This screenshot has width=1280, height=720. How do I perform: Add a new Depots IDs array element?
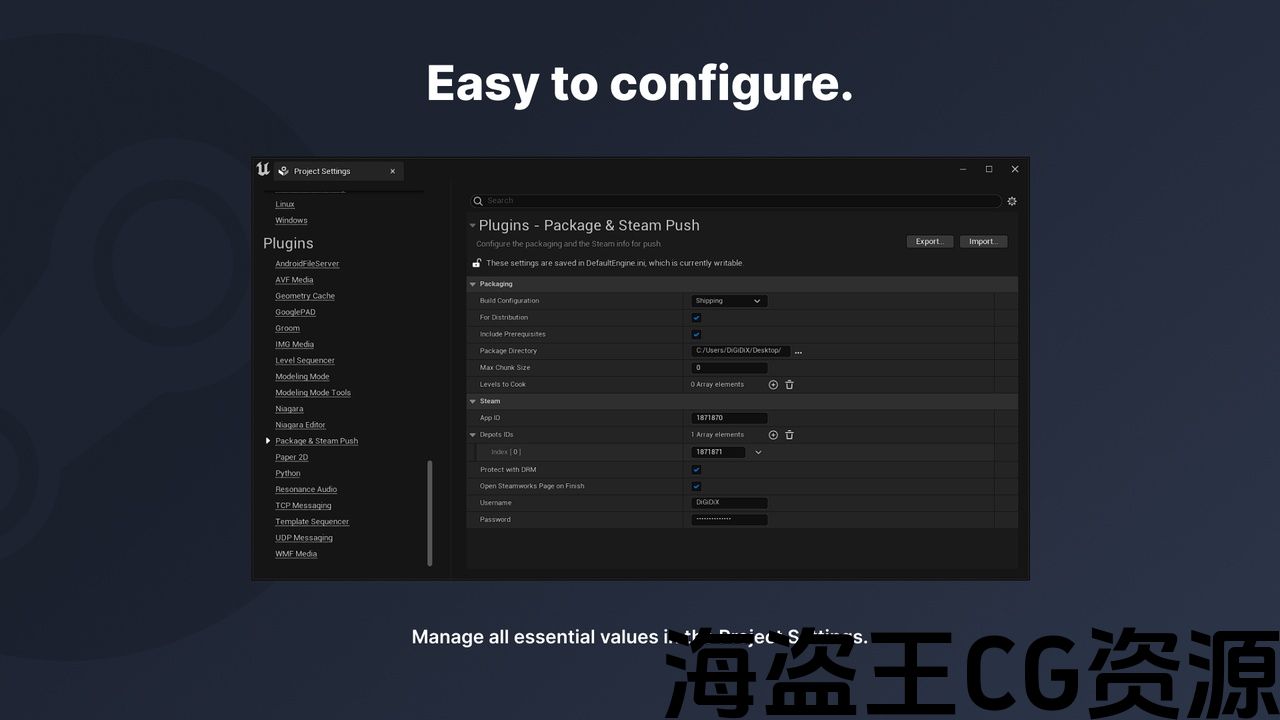(773, 435)
